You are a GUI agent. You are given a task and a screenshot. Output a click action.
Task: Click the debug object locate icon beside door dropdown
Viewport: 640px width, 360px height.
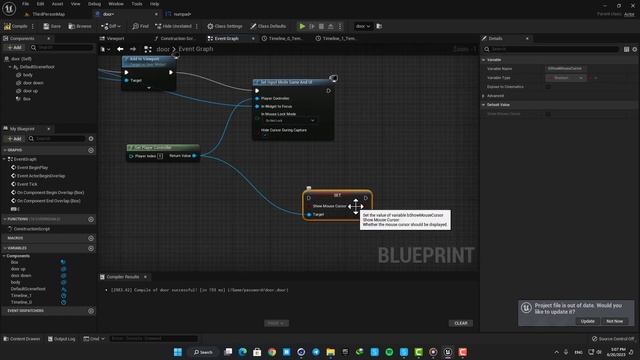tap(379, 26)
